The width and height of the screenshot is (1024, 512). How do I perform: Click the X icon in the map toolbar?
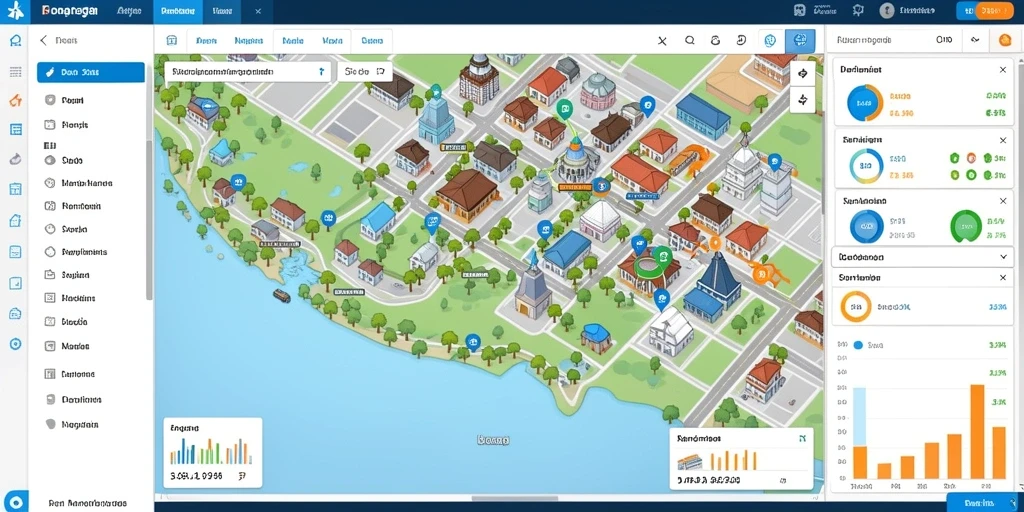coord(662,40)
